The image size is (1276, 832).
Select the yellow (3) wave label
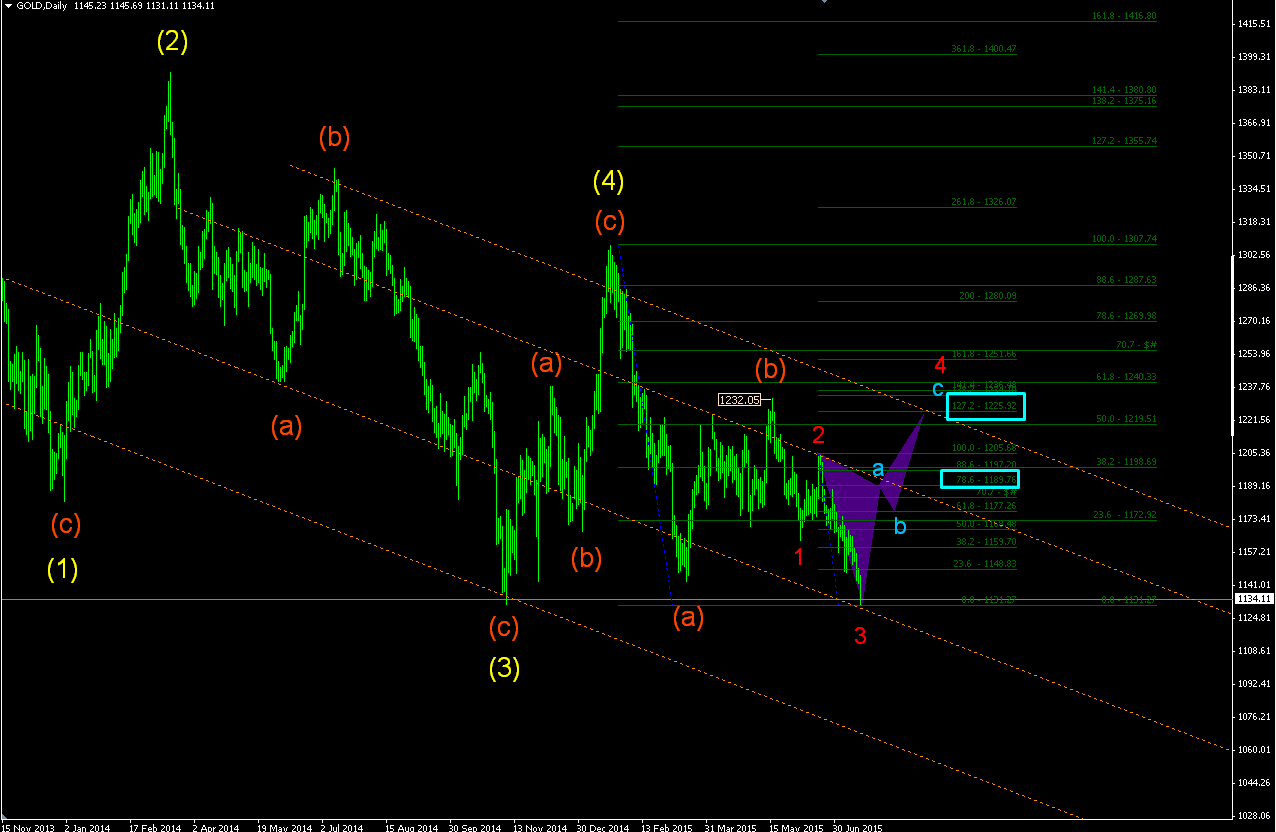[504, 667]
